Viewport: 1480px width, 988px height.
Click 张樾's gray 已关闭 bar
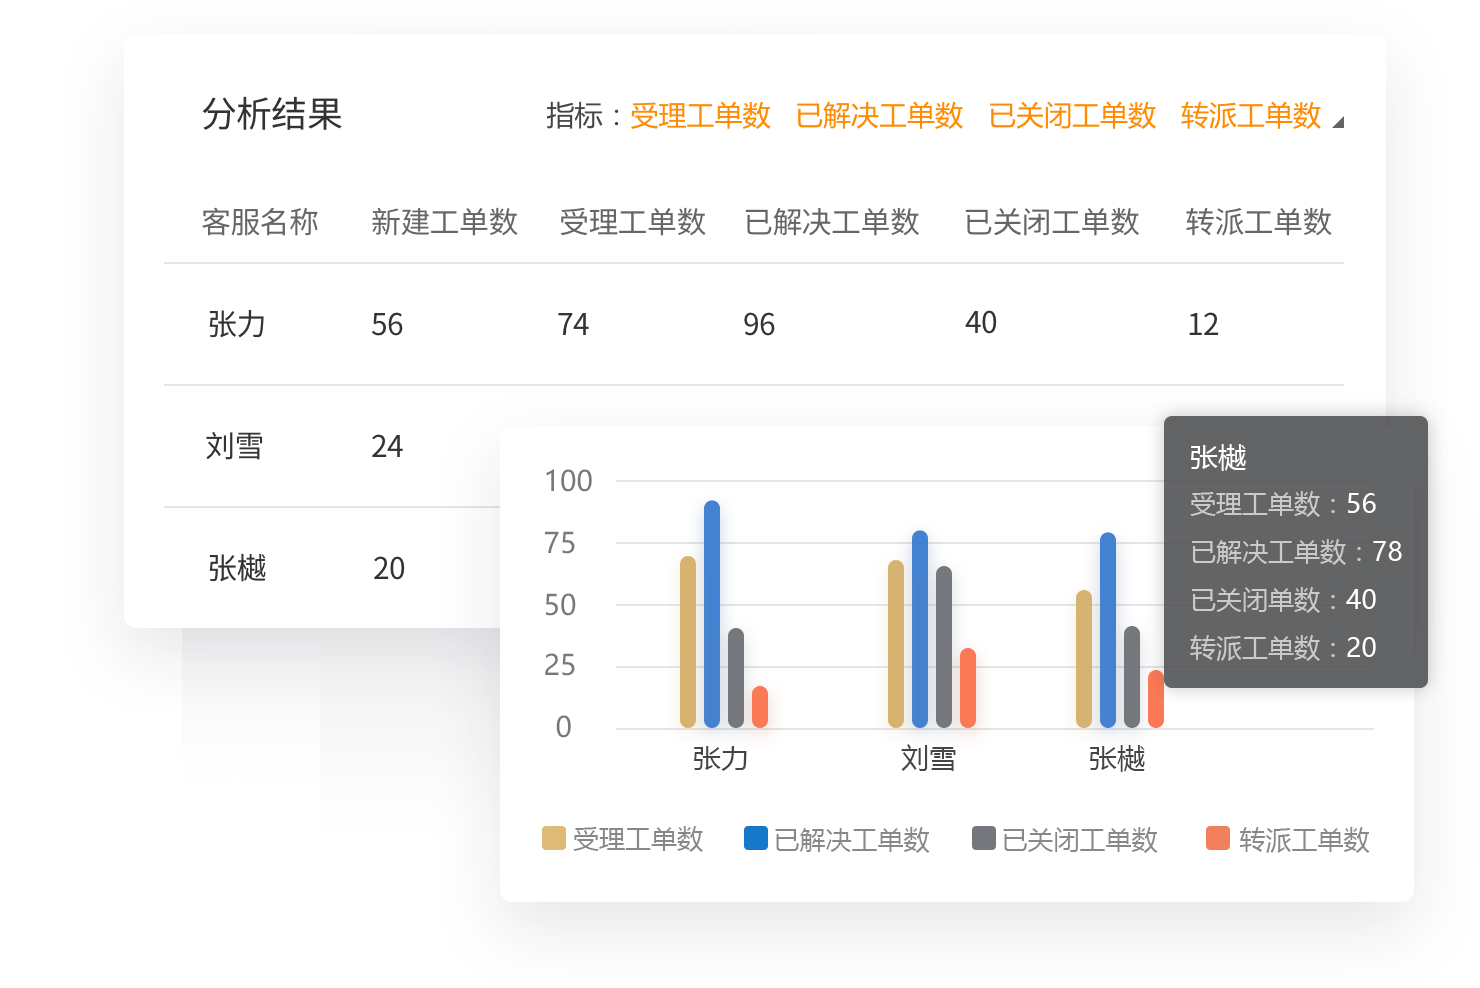pyautogui.click(x=1132, y=677)
